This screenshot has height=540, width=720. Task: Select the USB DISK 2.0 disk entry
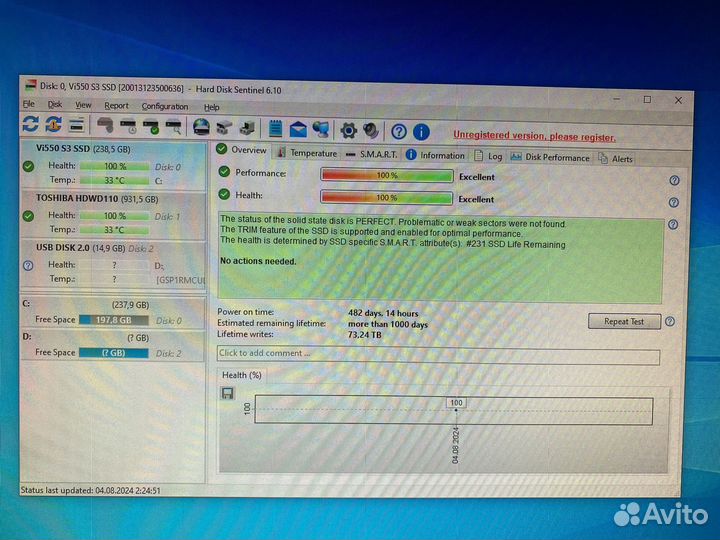(113, 264)
